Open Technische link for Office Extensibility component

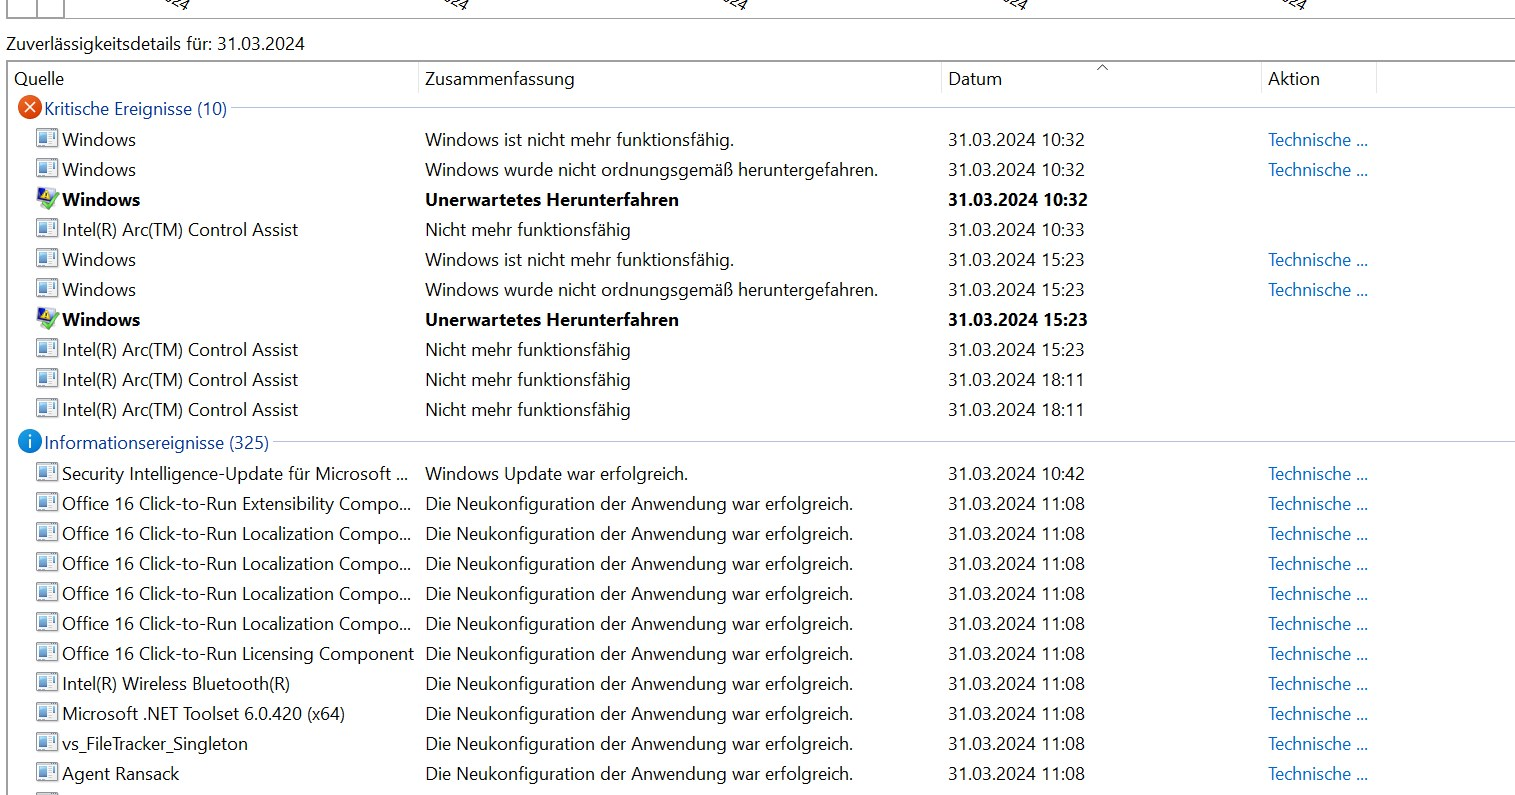[x=1318, y=504]
